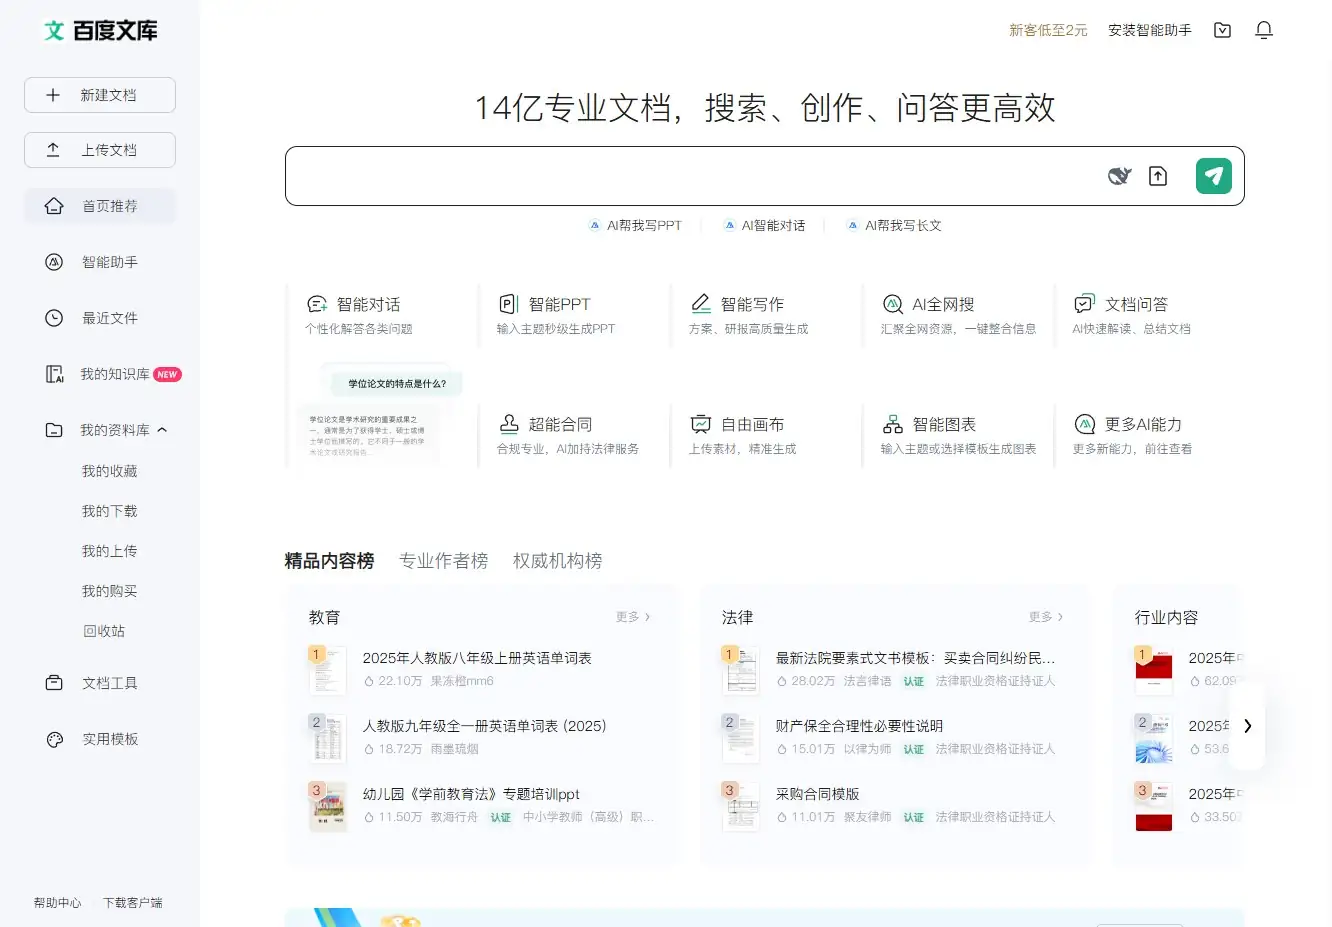The width and height of the screenshot is (1332, 927).
Task: Open the notification bell
Action: [1264, 30]
